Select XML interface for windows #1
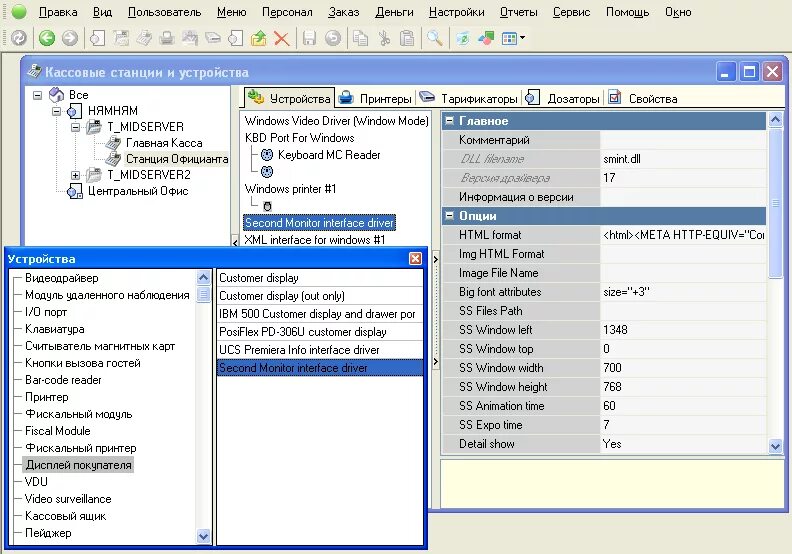Viewport: 792px width, 554px height. 315,240
